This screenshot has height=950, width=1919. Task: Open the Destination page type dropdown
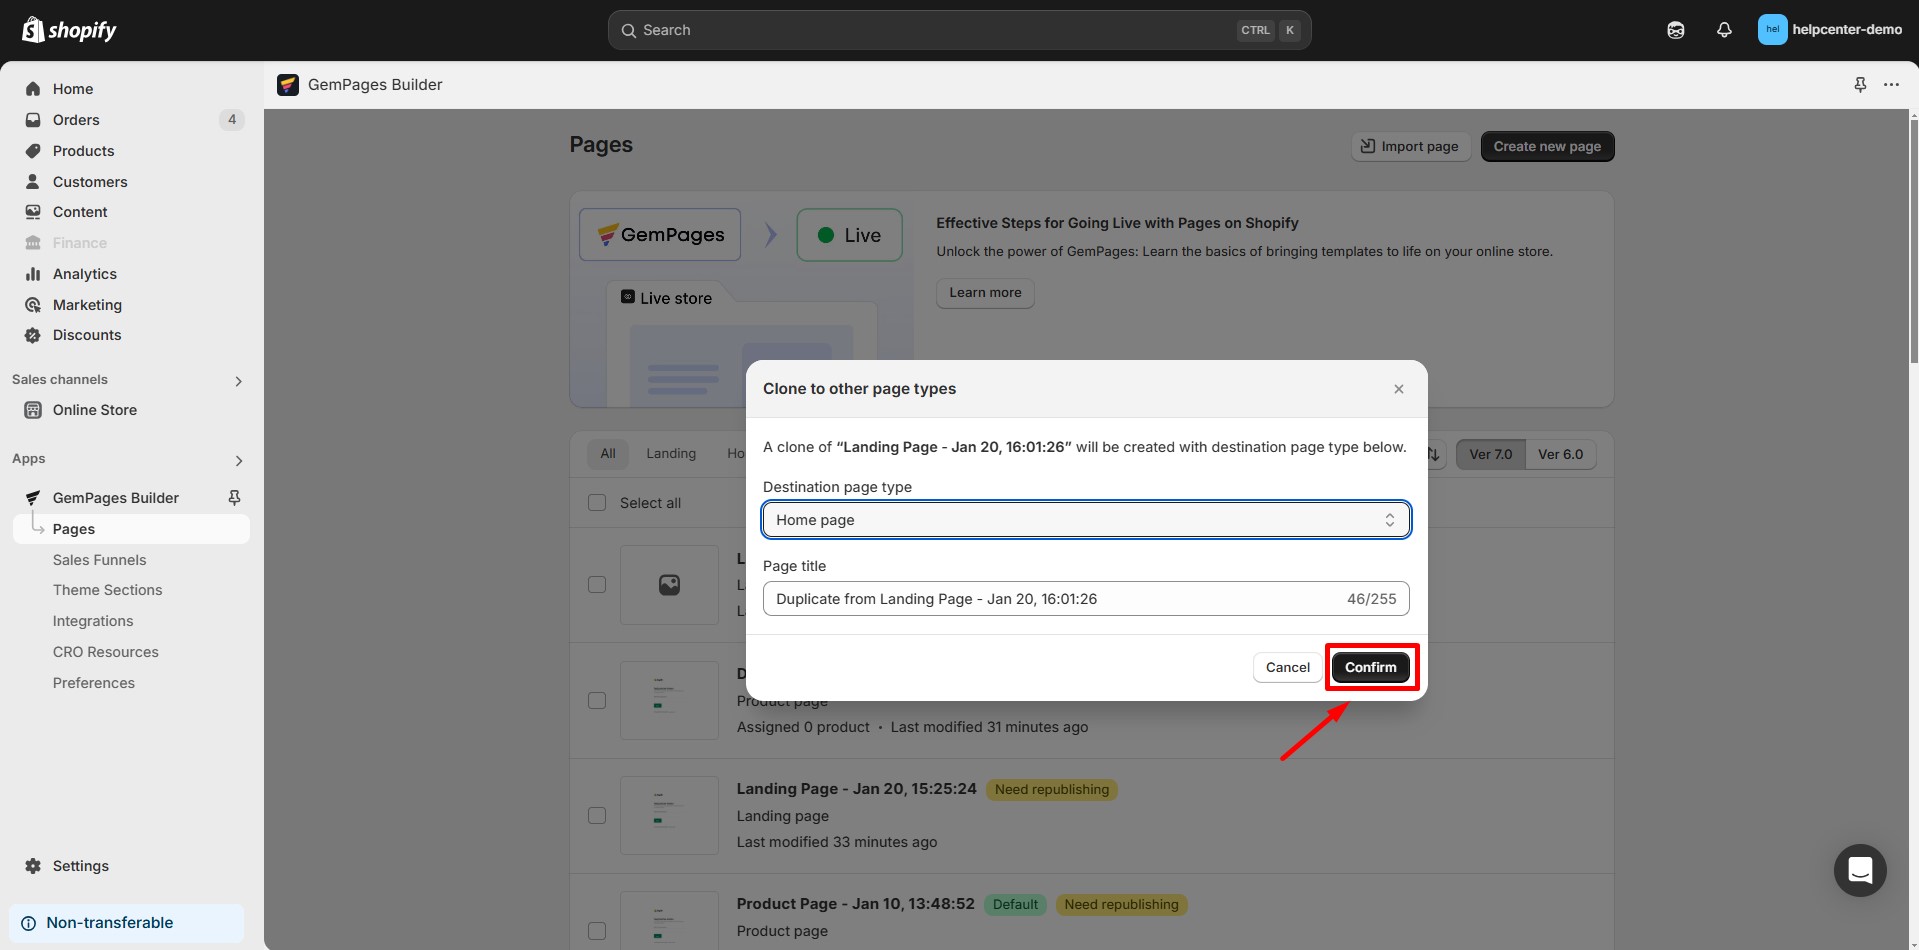1085,519
